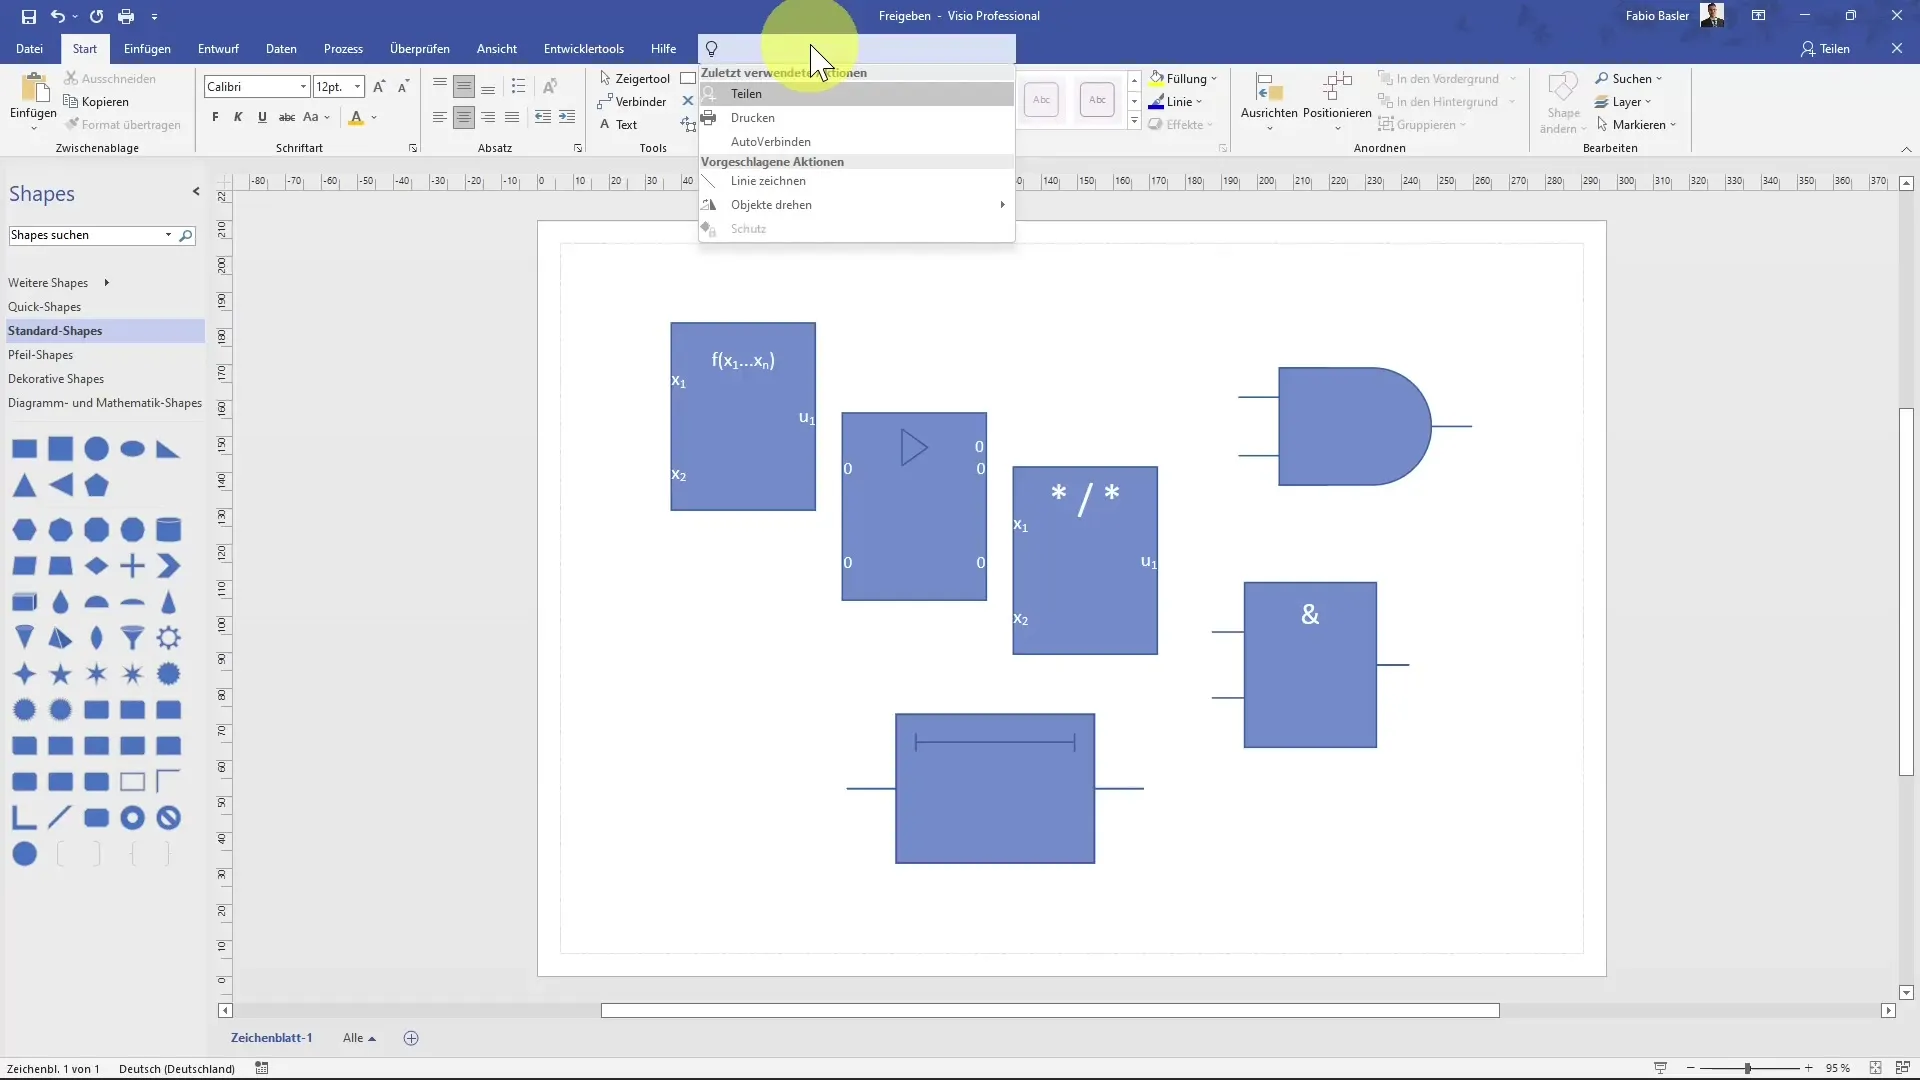1920x1080 pixels.
Task: Open the Ausrichten button
Action: pyautogui.click(x=1269, y=100)
